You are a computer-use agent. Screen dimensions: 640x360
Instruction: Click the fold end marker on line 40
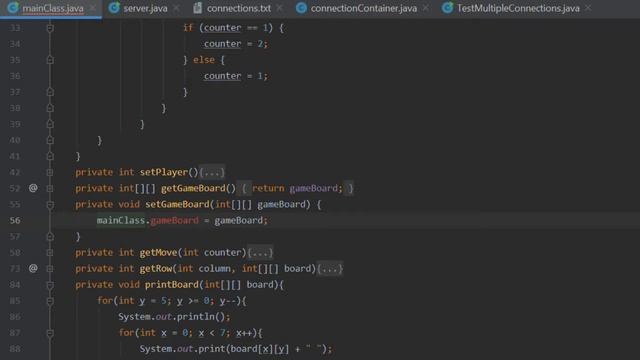tap(50, 140)
